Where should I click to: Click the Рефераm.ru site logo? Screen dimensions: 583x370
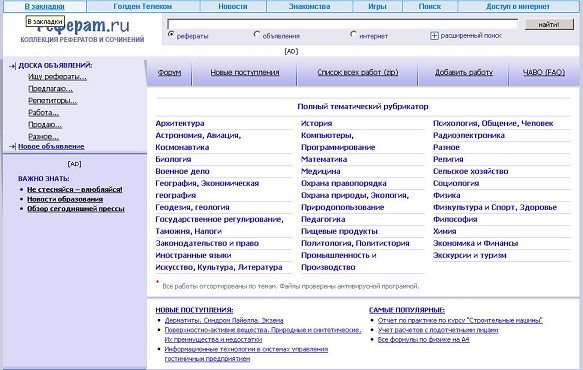pos(83,30)
